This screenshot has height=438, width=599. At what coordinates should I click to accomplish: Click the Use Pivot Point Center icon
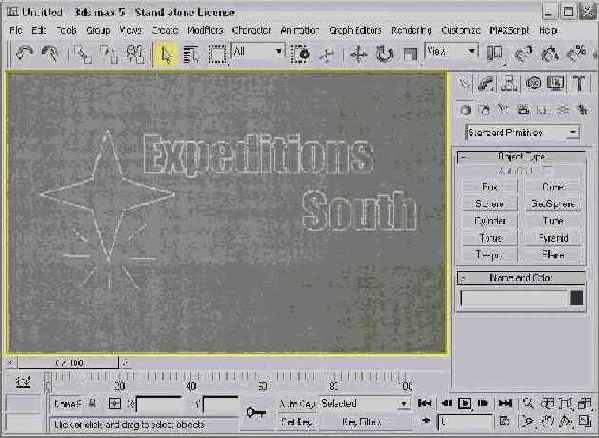[495, 54]
